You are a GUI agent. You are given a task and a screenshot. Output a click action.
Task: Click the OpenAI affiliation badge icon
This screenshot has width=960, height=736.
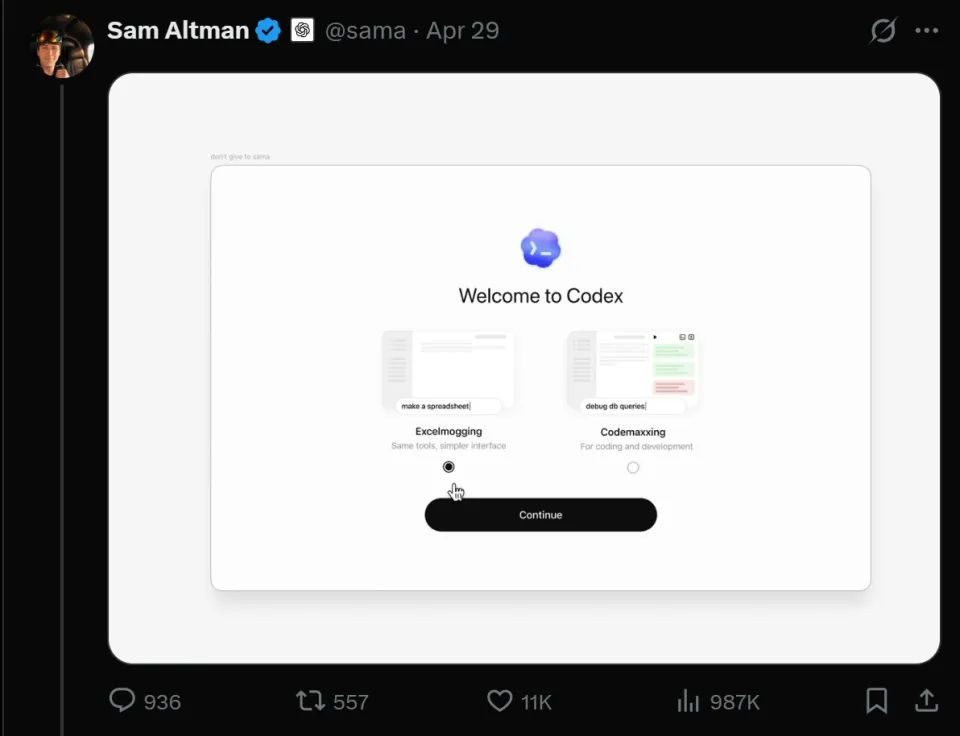[302, 30]
